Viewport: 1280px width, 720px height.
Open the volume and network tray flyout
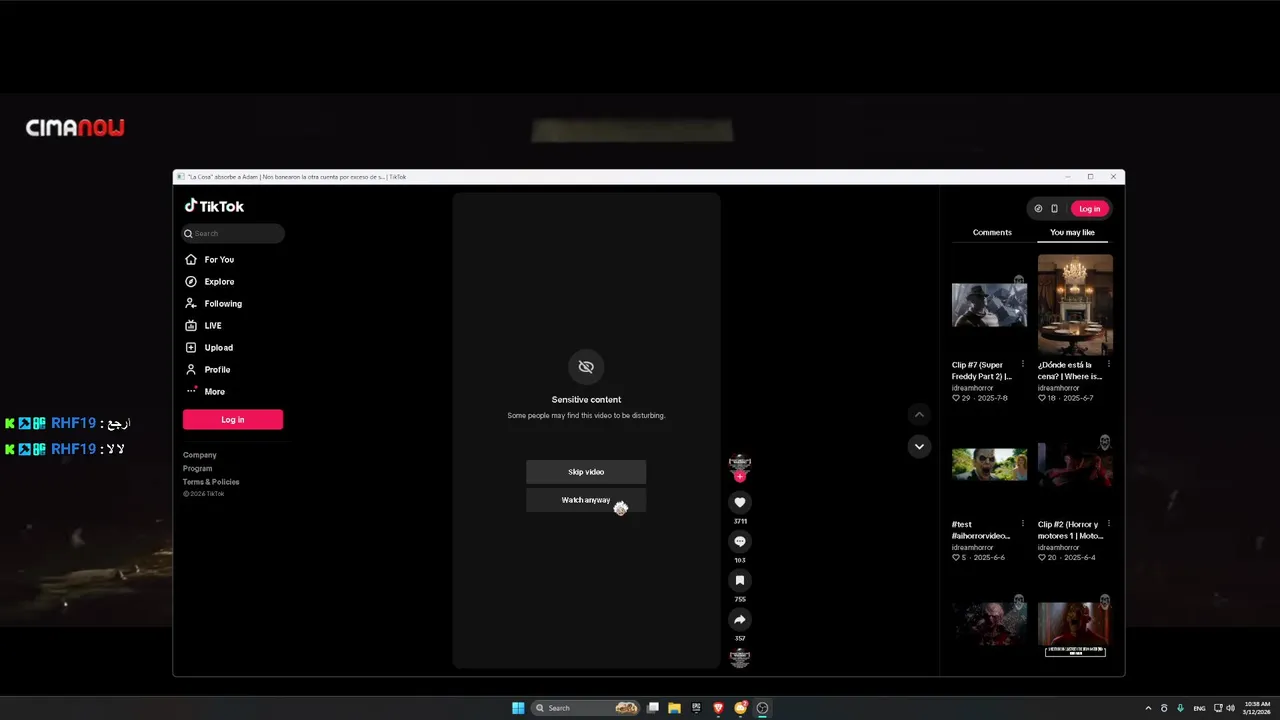(1224, 708)
